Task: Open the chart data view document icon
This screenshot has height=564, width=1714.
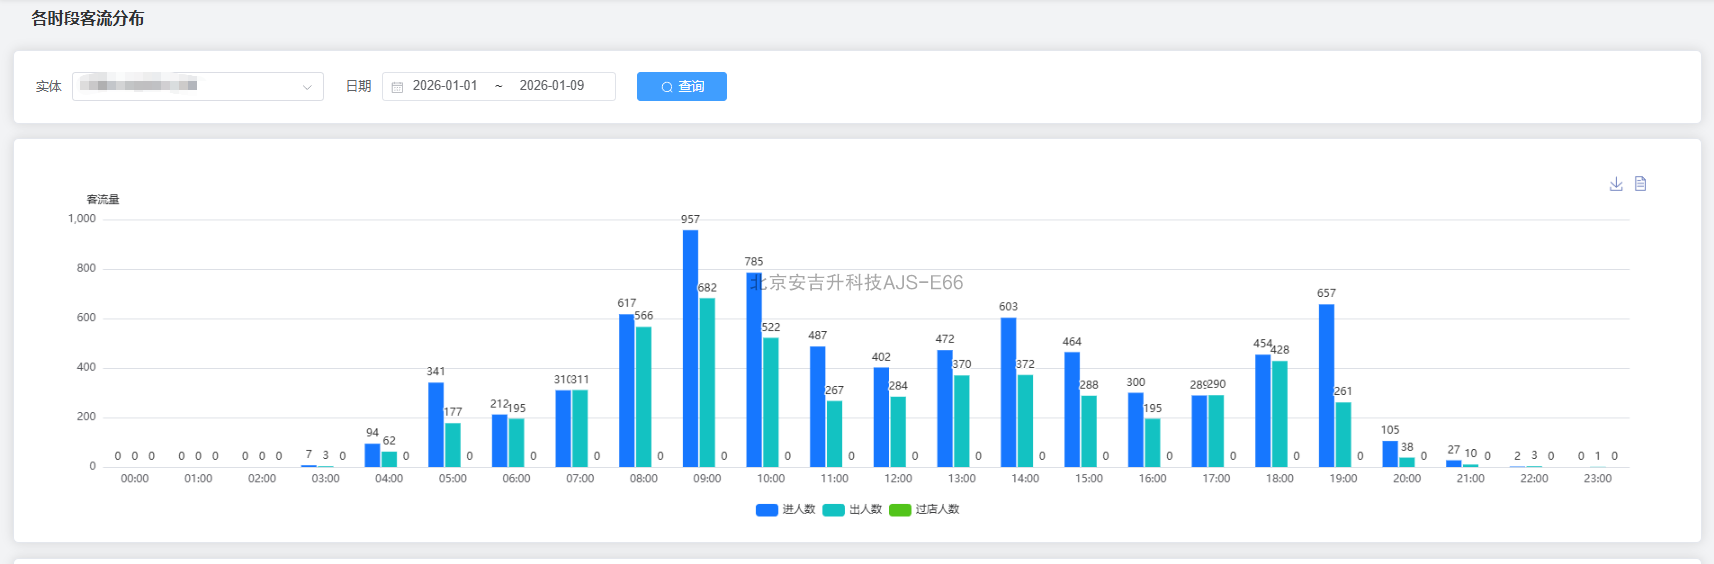Action: pos(1641,184)
